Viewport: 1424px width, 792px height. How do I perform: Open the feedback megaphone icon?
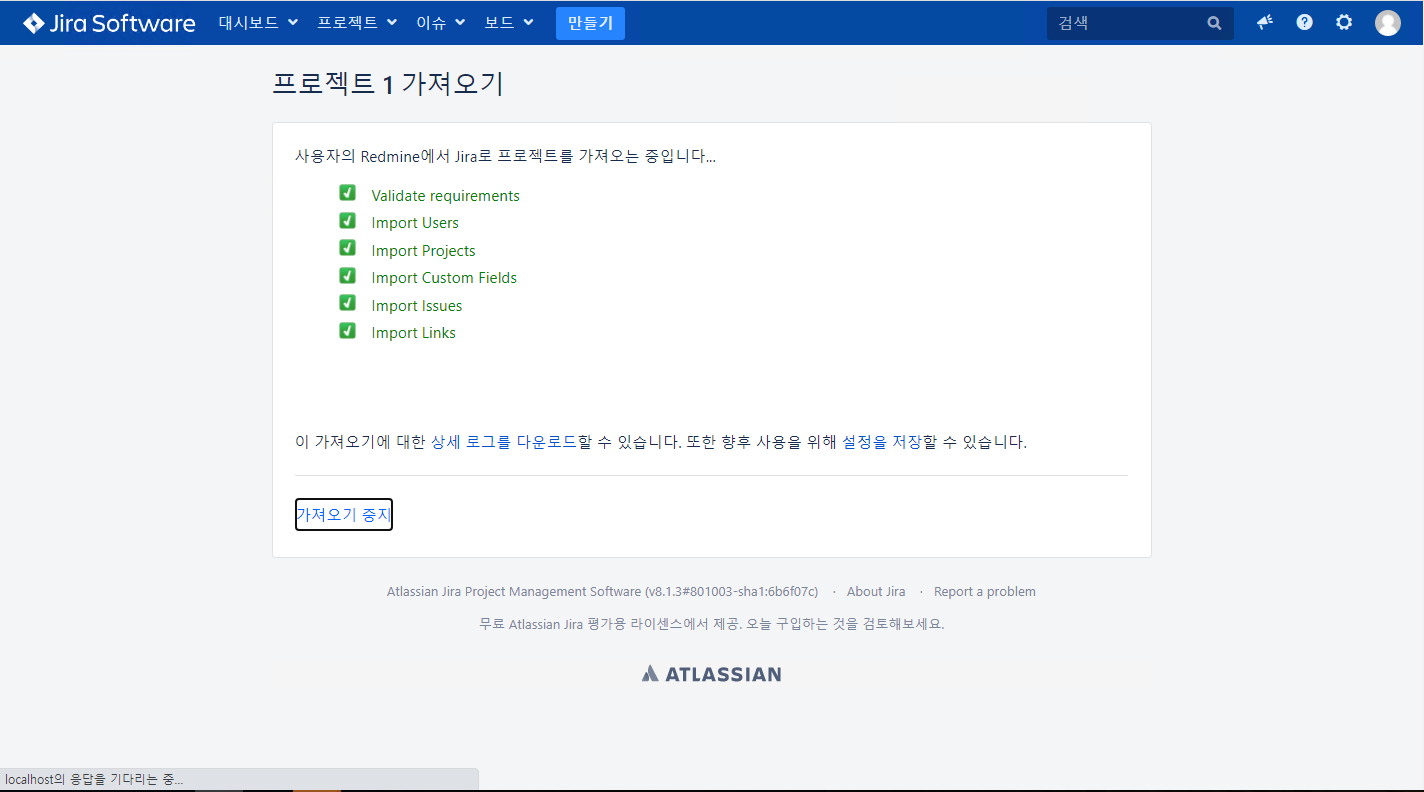[1265, 22]
